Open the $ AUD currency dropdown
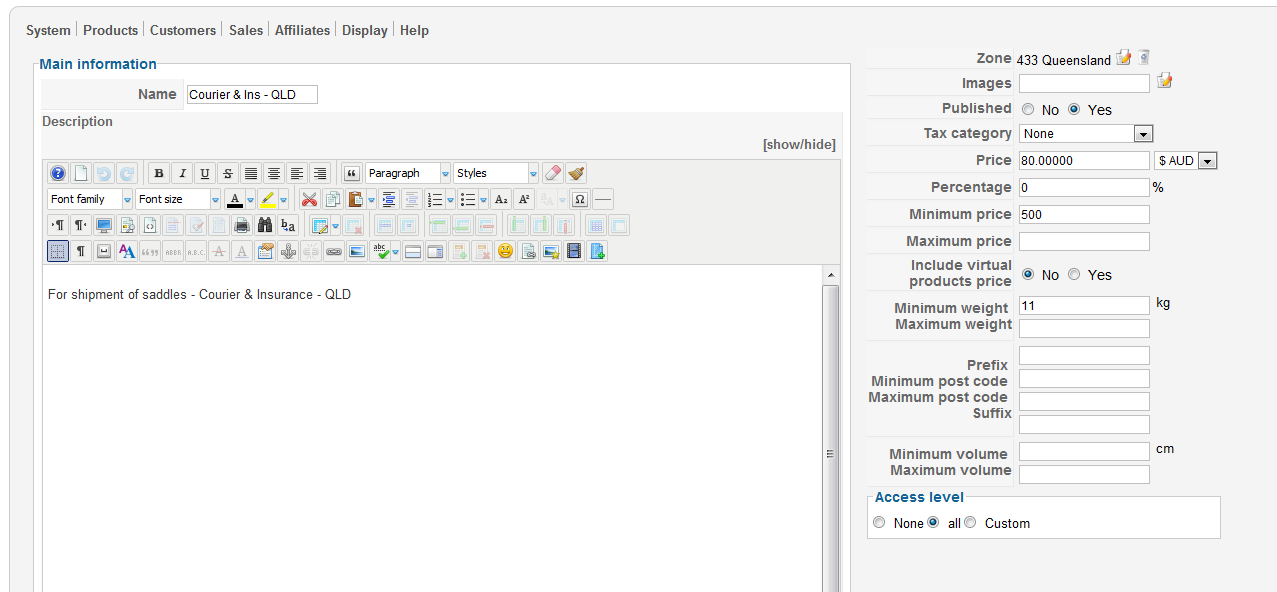Image resolution: width=1277 pixels, height=592 pixels. (1186, 161)
